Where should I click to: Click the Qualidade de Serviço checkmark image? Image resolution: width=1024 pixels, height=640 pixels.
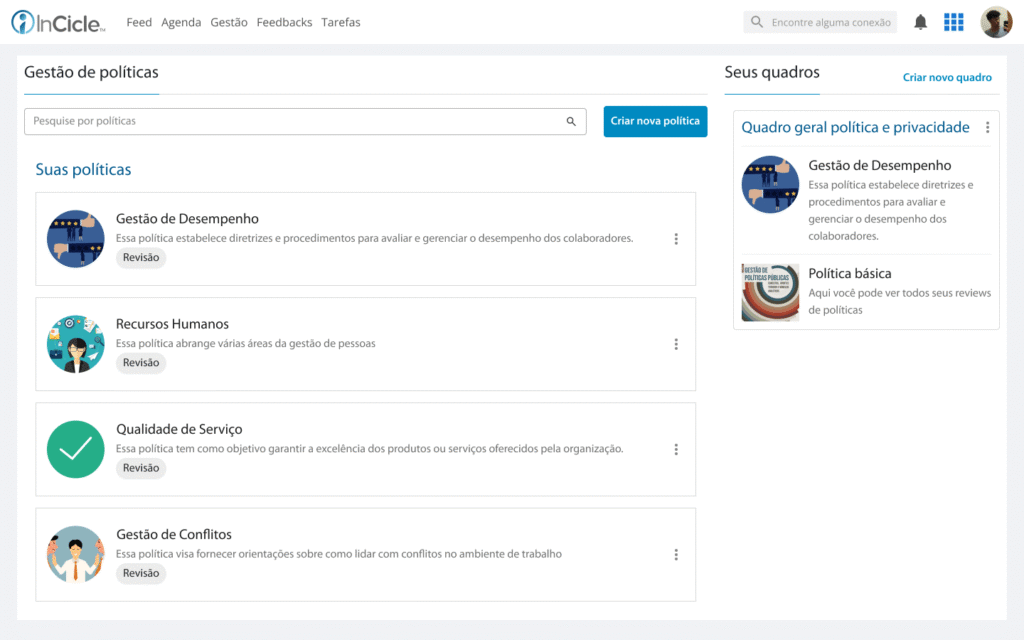76,449
